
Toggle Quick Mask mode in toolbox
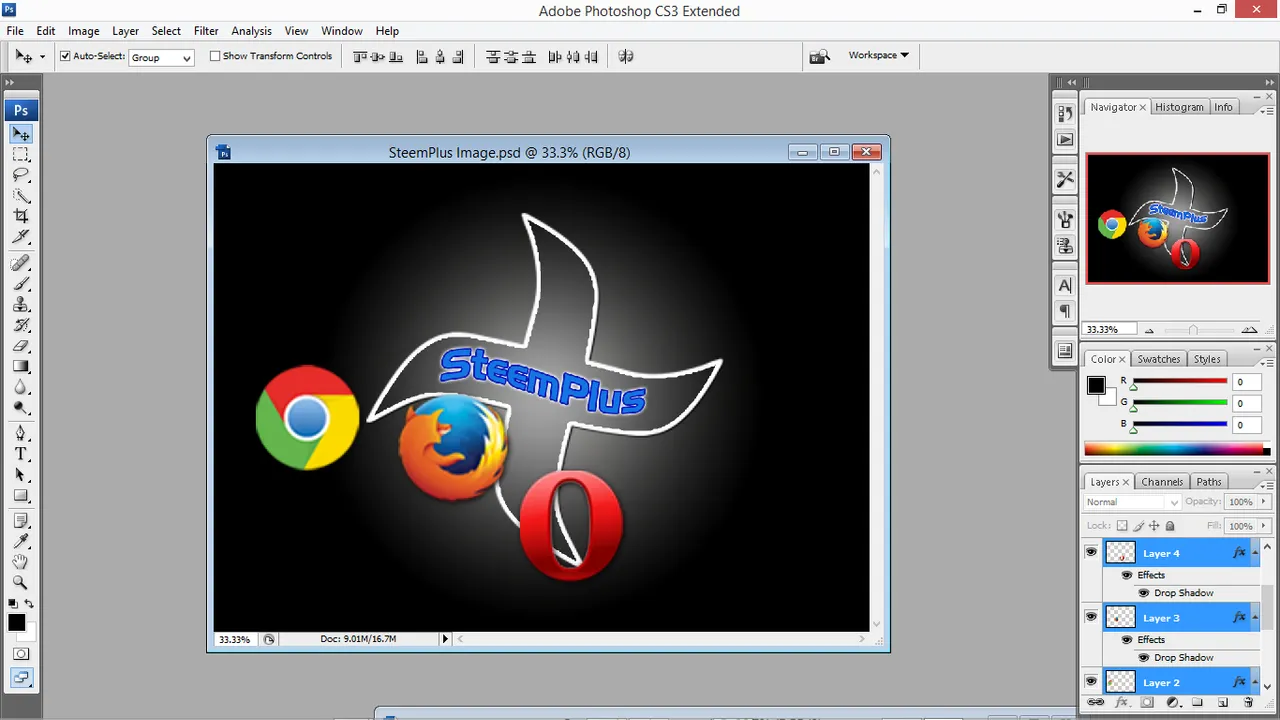tap(21, 654)
